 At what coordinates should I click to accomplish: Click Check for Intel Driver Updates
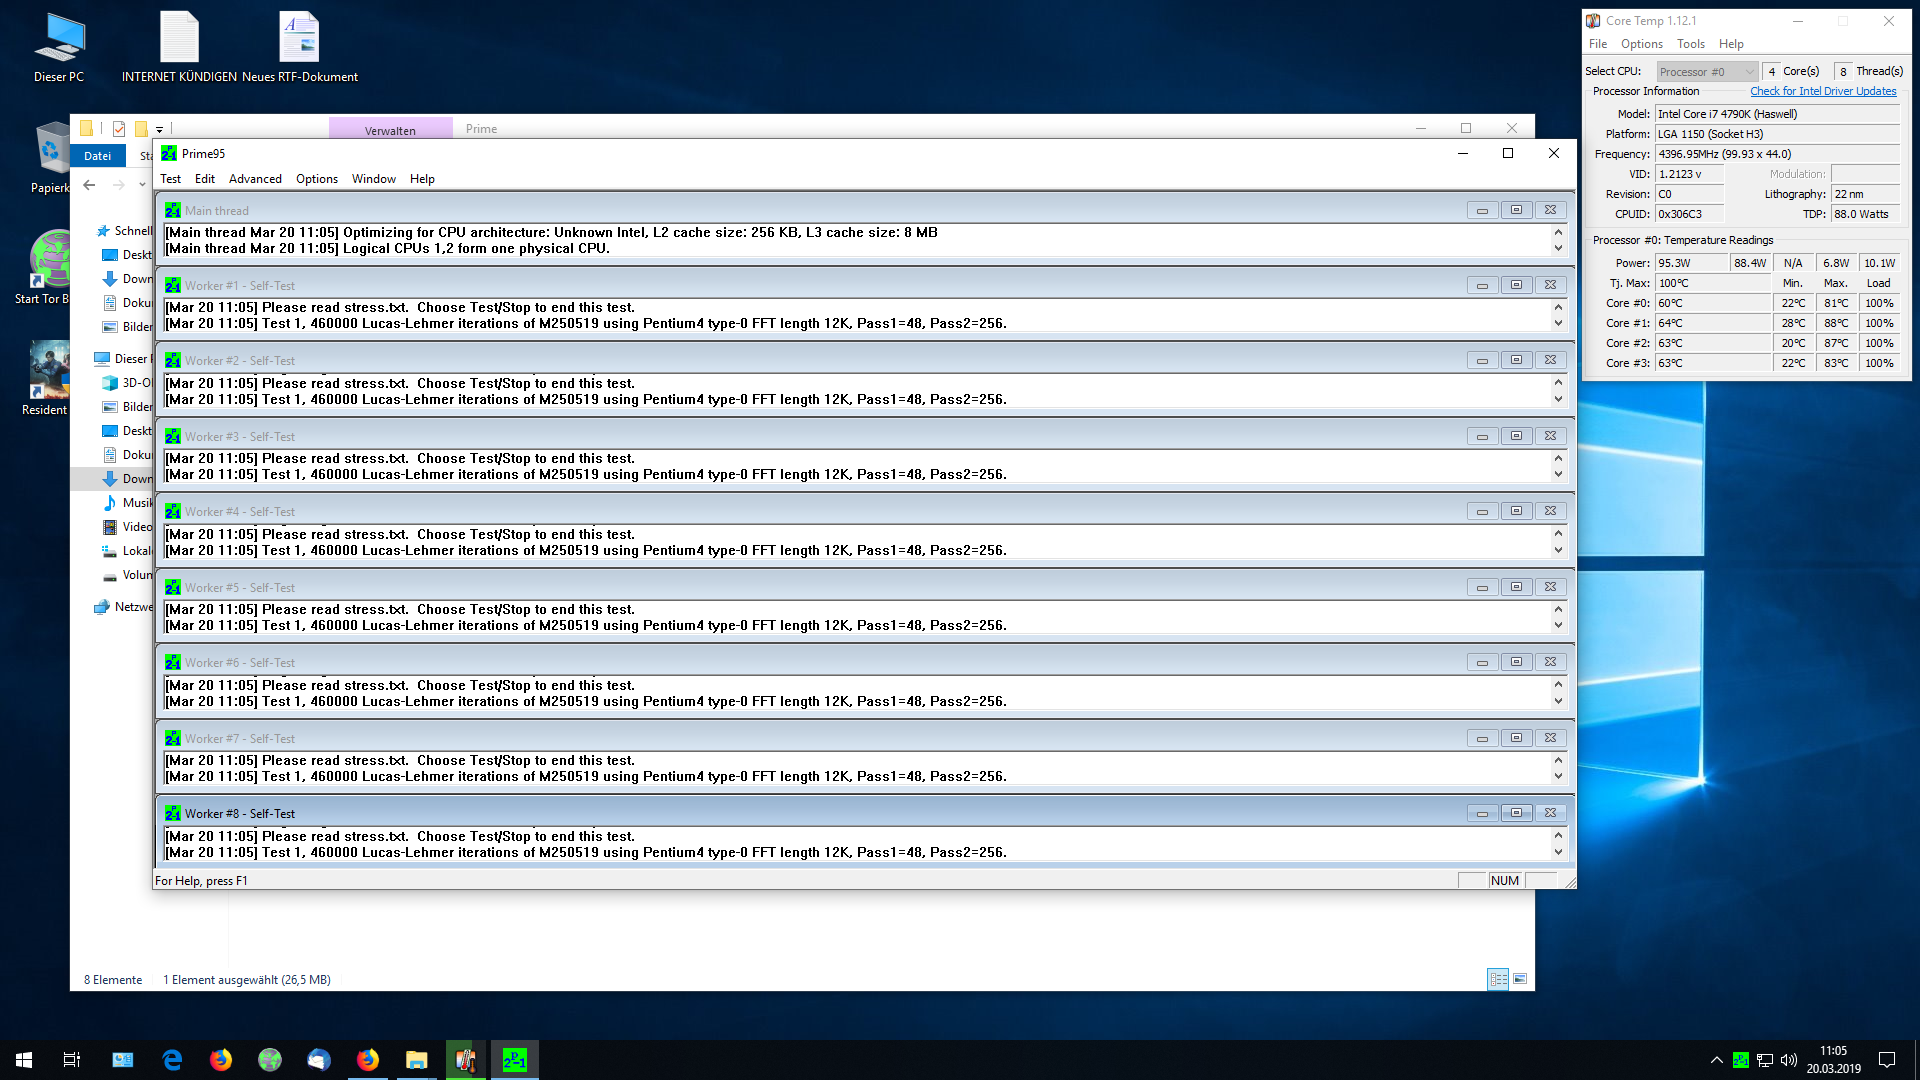click(x=1822, y=91)
